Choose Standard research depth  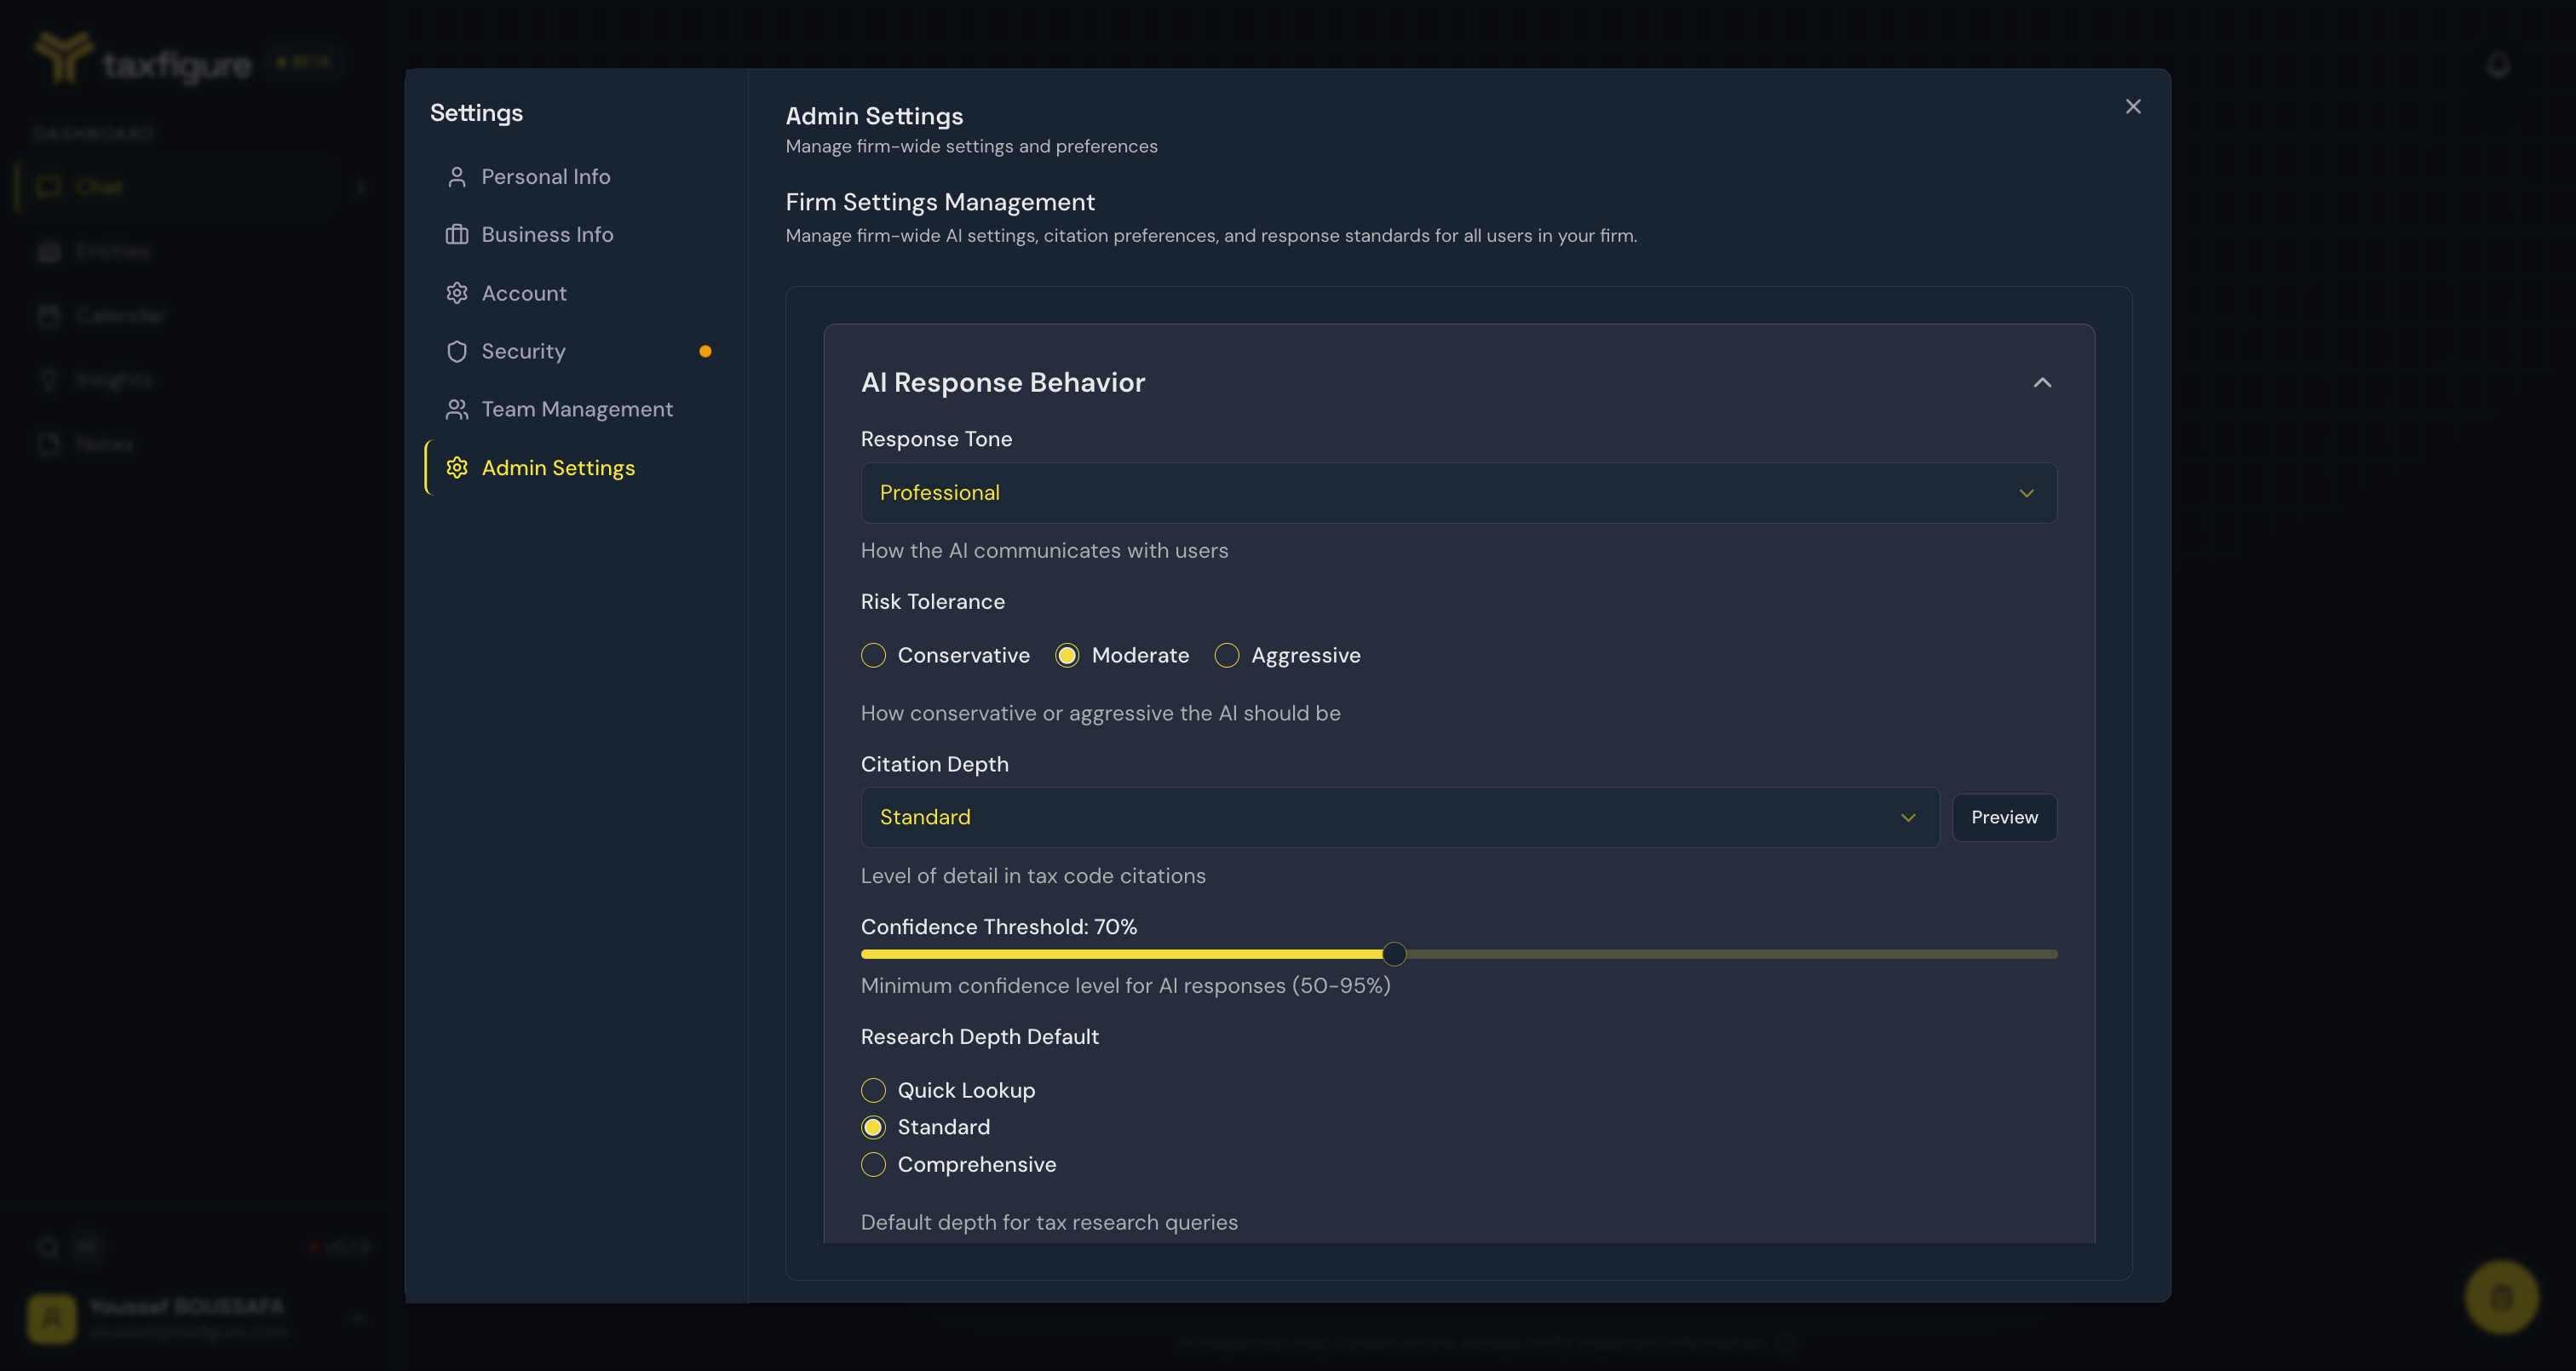point(873,1128)
